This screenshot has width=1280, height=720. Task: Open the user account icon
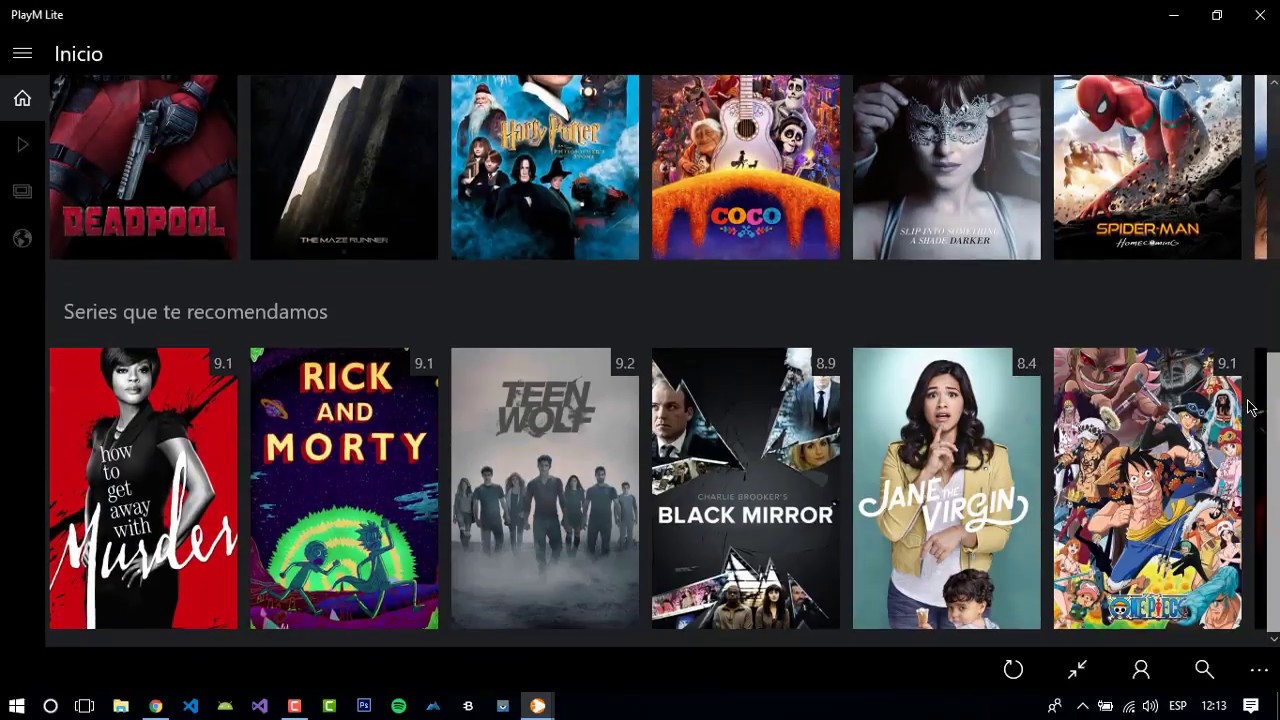[x=1141, y=670]
